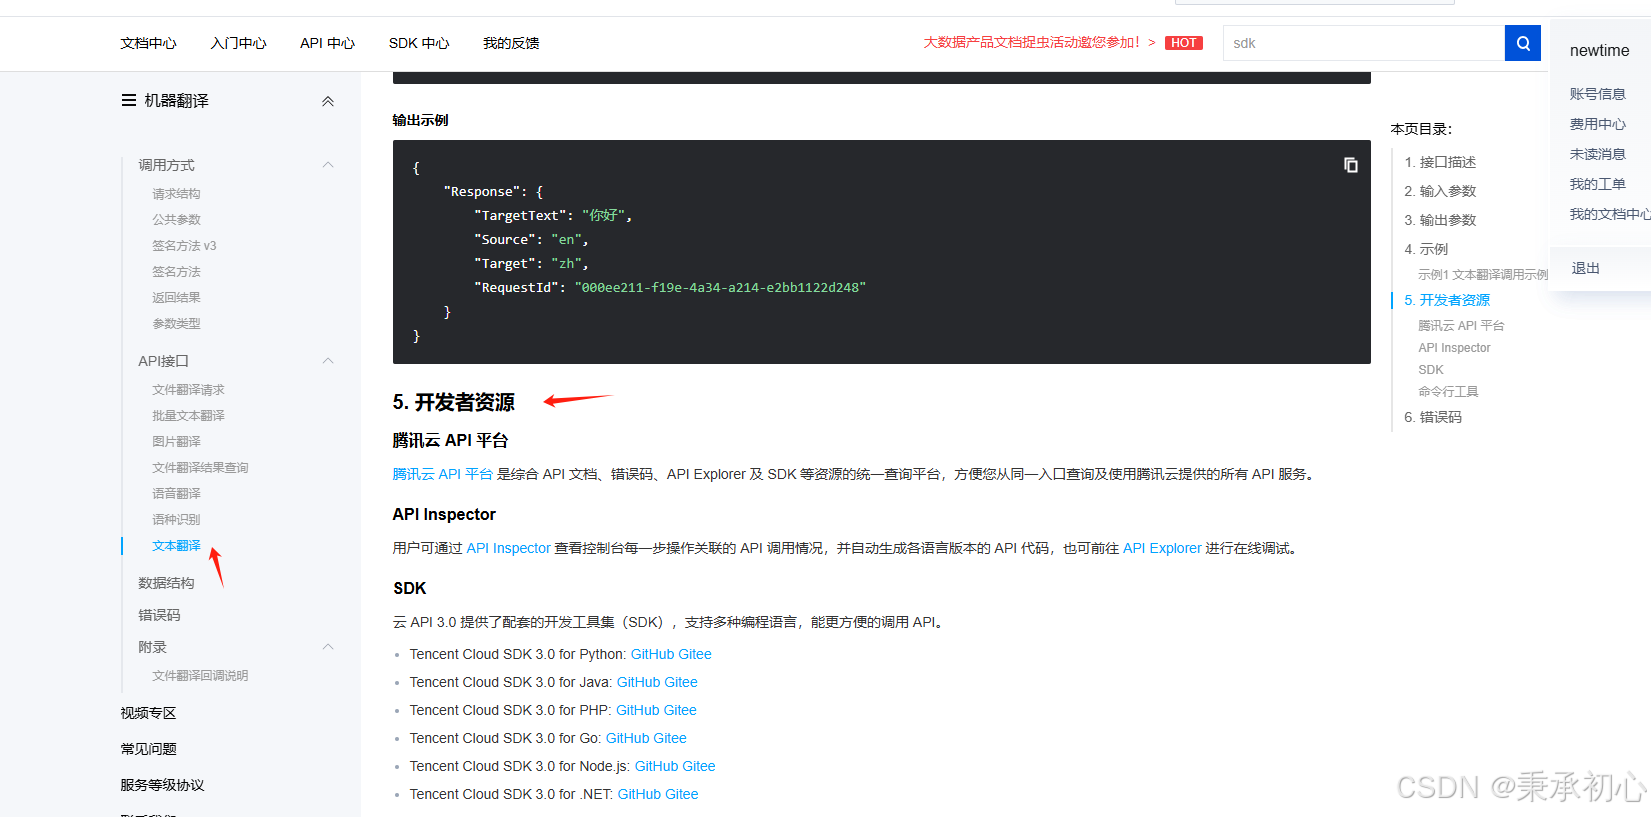Screen dimensions: 1651x817
Task: Open 批量文本翻译 in the sidebar
Action: point(188,416)
